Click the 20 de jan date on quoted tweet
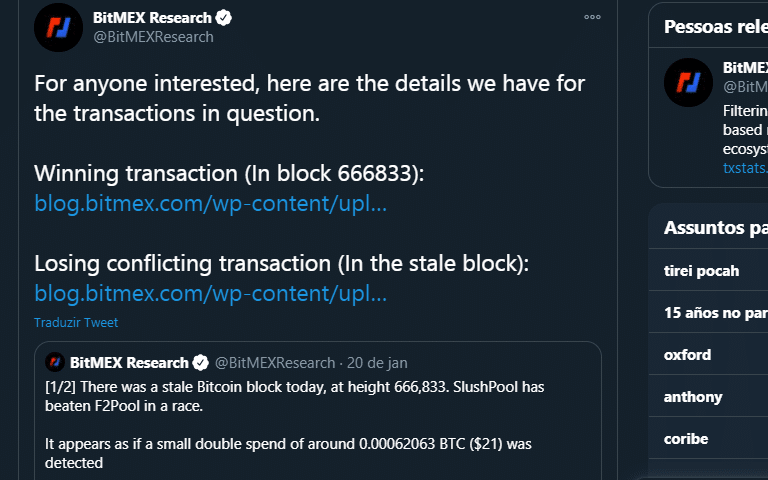The image size is (768, 480). [x=377, y=363]
